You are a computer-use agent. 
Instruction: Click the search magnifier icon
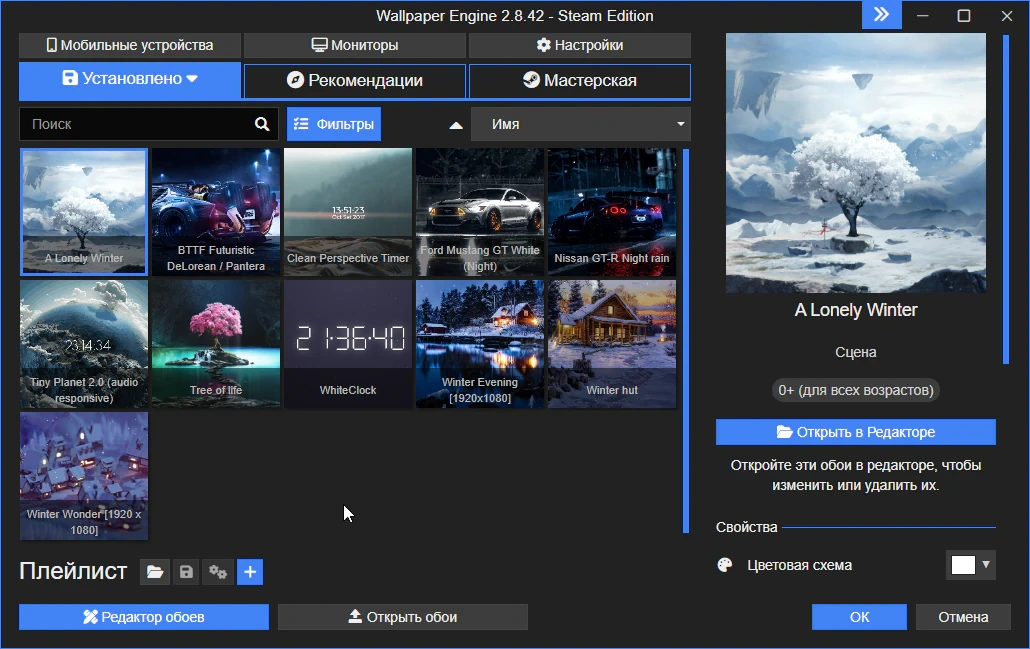click(x=261, y=124)
